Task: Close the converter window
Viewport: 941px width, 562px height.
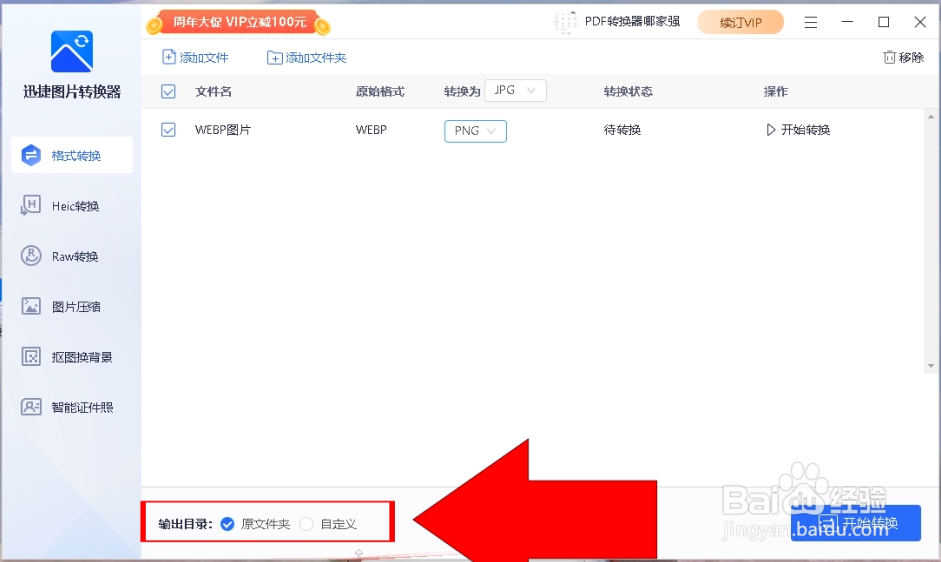Action: point(920,22)
